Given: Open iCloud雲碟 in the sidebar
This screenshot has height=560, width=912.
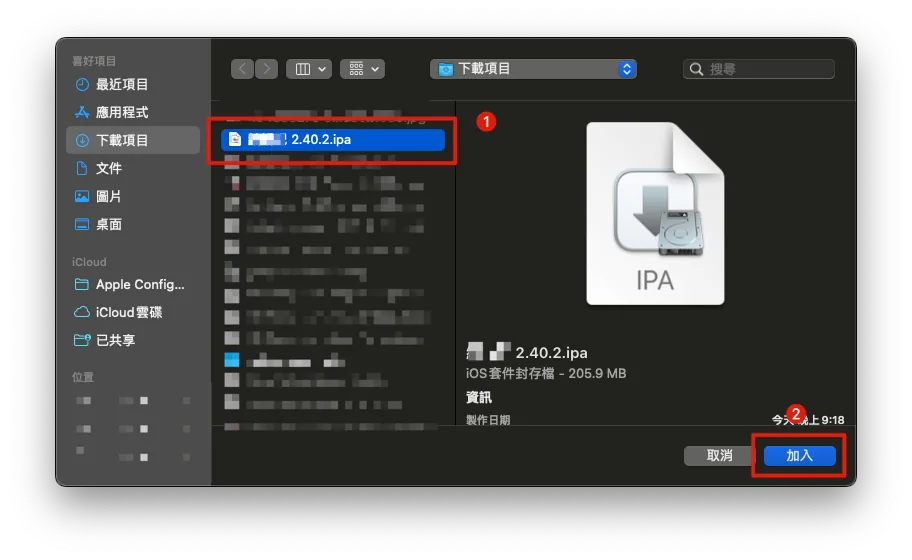Looking at the screenshot, I should coord(129,312).
